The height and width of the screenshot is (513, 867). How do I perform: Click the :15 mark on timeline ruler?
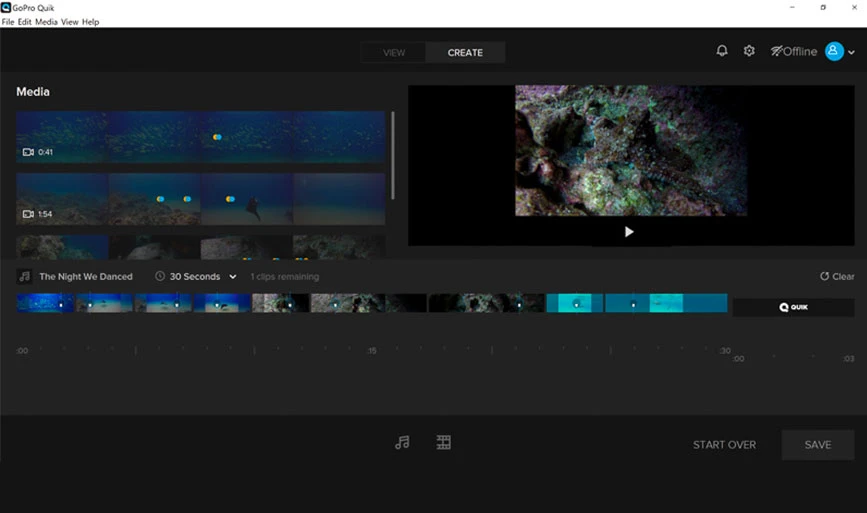[x=372, y=351]
